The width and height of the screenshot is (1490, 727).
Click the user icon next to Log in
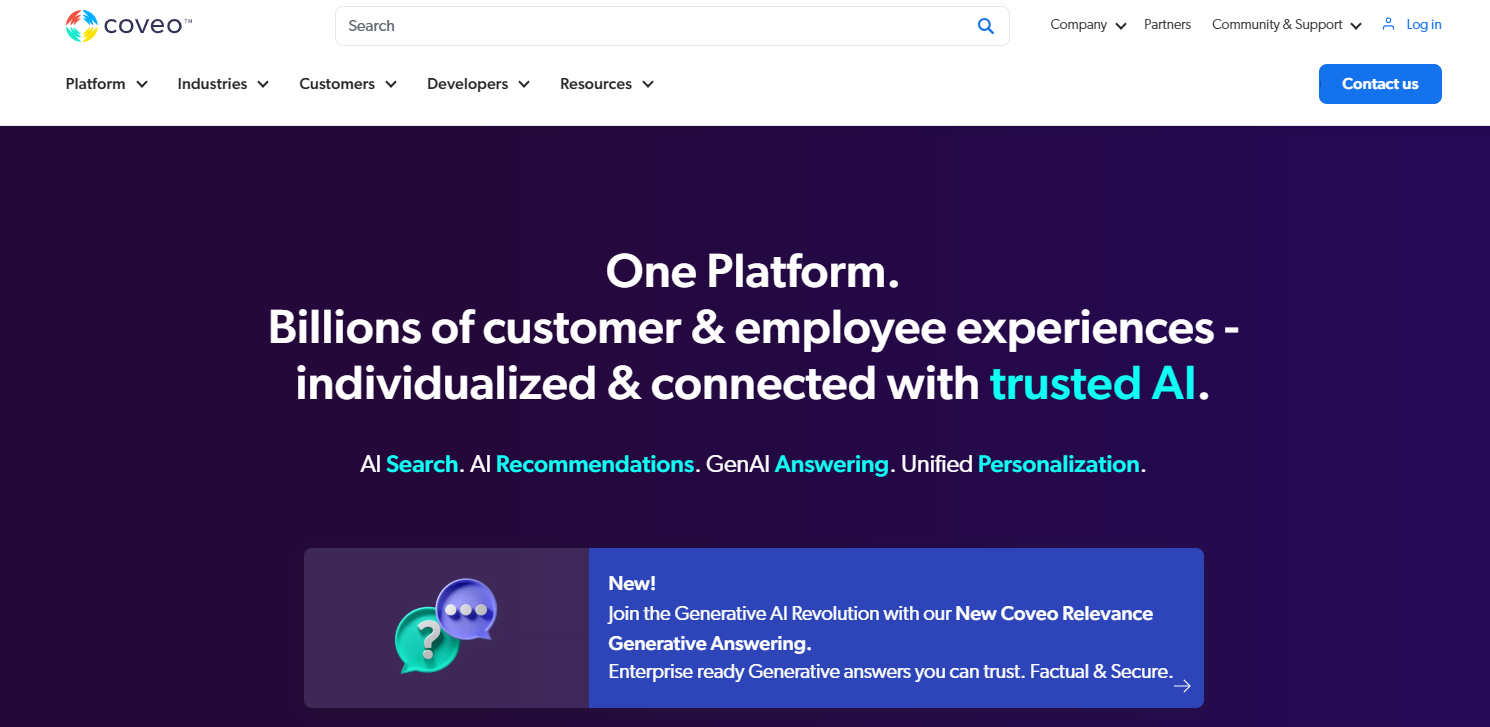tap(1387, 24)
